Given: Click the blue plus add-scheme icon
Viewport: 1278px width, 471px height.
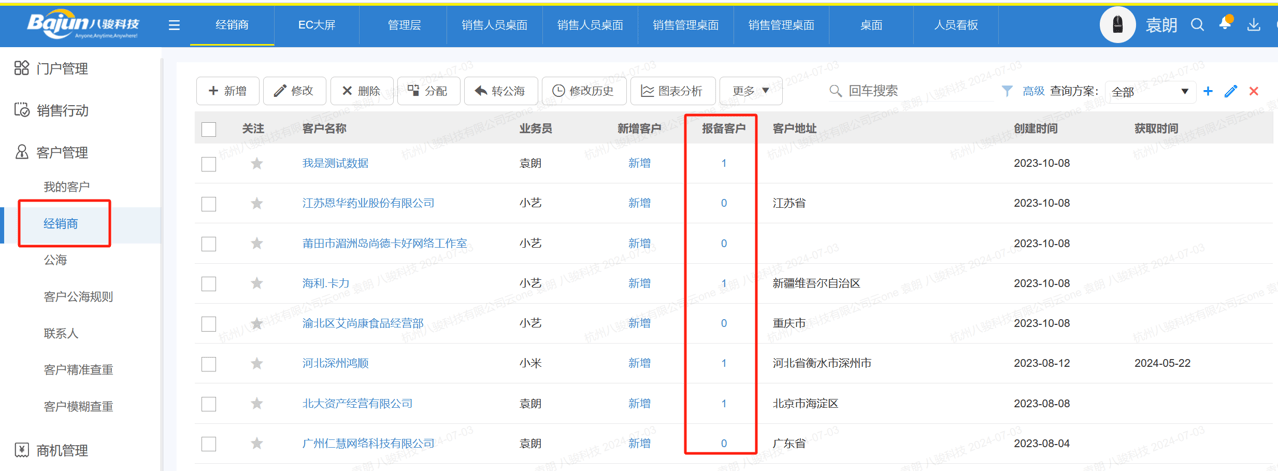Looking at the screenshot, I should [x=1208, y=91].
